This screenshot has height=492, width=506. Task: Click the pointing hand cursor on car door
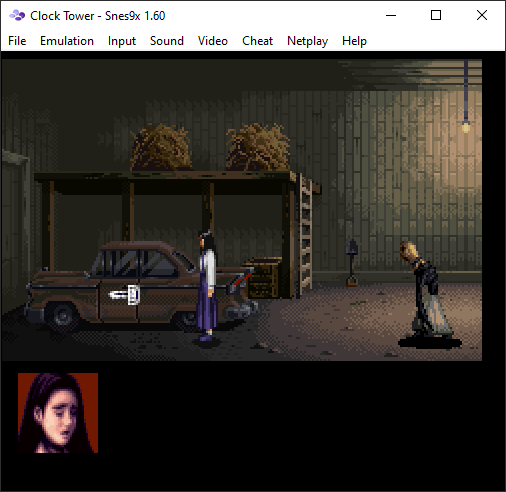pyautogui.click(x=124, y=295)
